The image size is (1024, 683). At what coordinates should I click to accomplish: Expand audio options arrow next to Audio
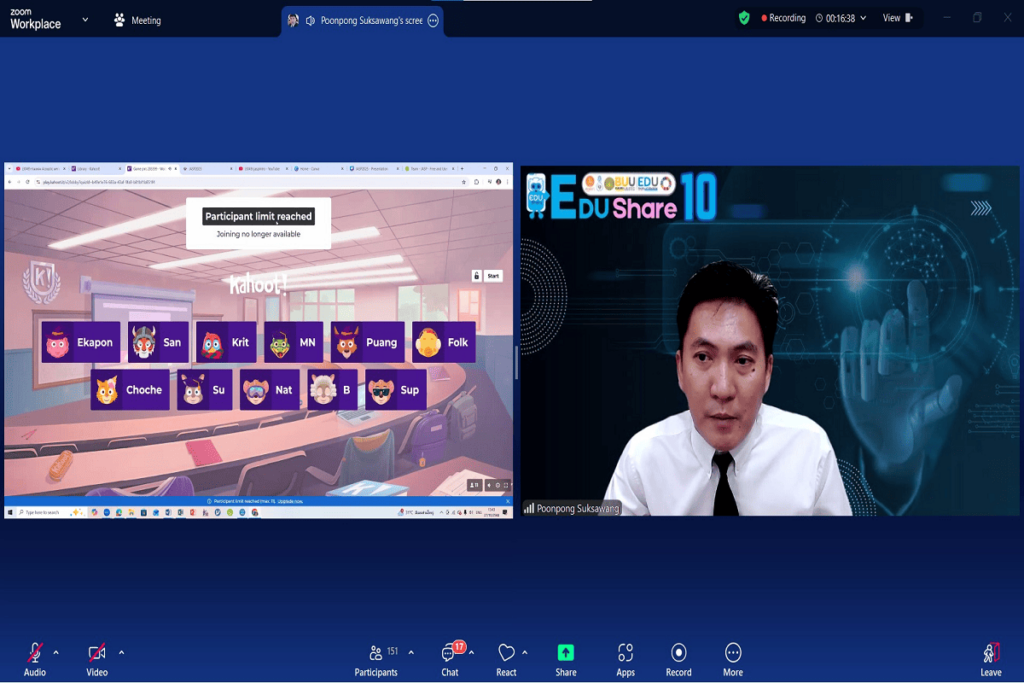click(x=56, y=652)
